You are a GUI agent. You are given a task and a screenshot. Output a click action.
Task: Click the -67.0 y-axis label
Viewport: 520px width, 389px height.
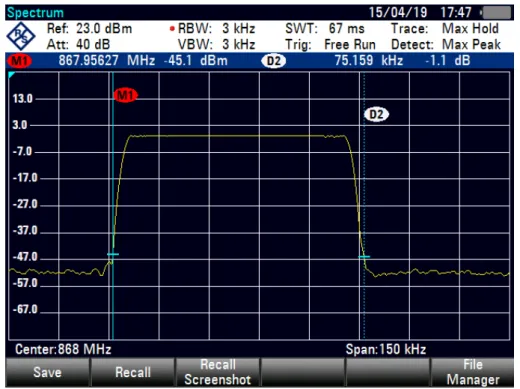tap(25, 310)
